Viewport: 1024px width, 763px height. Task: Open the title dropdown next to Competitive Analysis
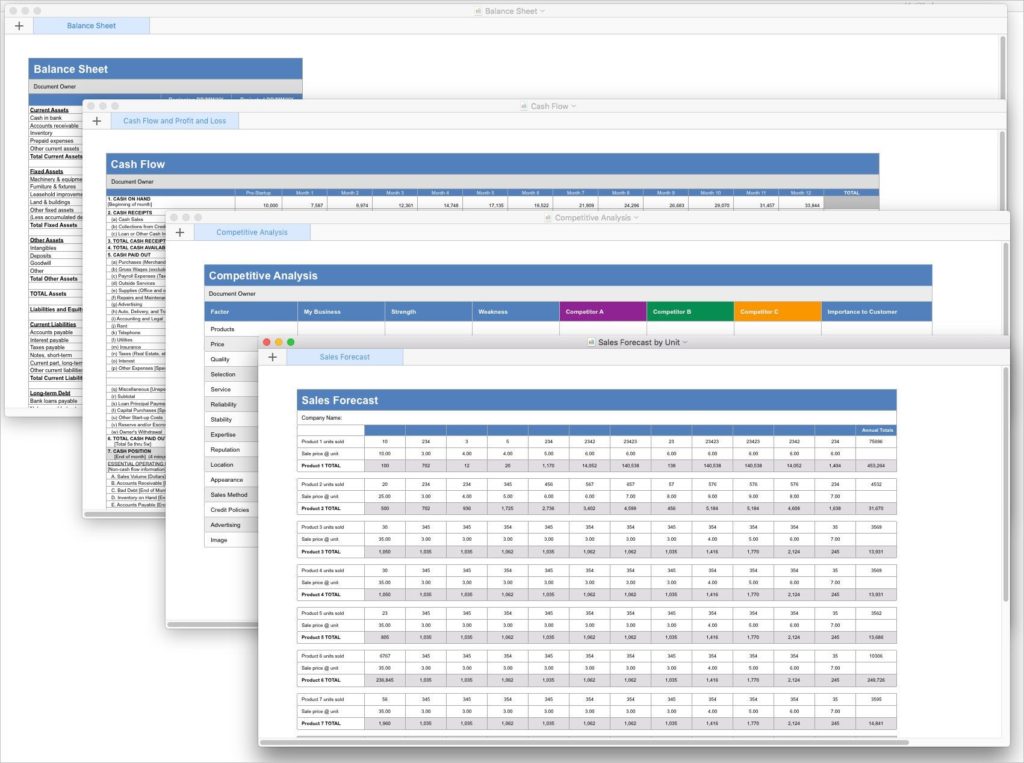coord(637,217)
